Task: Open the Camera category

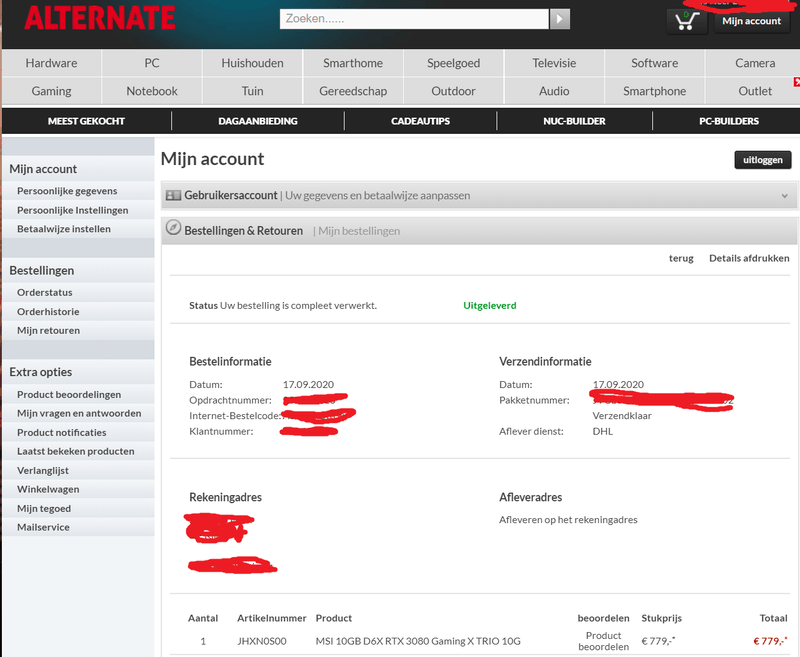Action: [x=755, y=63]
